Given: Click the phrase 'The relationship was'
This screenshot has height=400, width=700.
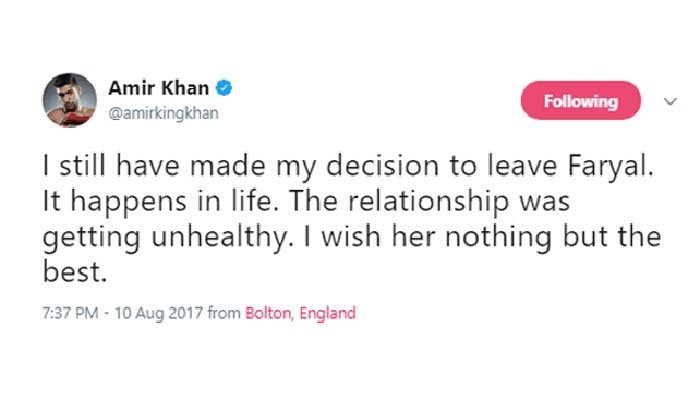Looking at the screenshot, I should (x=429, y=201).
